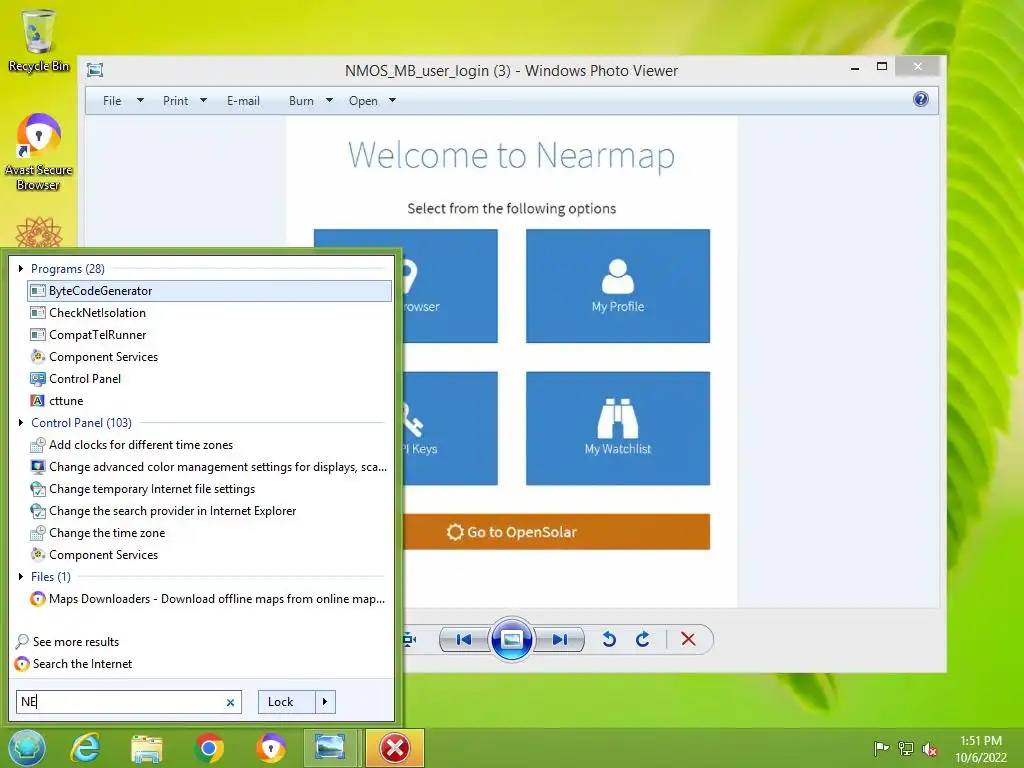This screenshot has height=768, width=1024.
Task: Click the taskbar clock showing 1:51 PM
Action: [981, 749]
